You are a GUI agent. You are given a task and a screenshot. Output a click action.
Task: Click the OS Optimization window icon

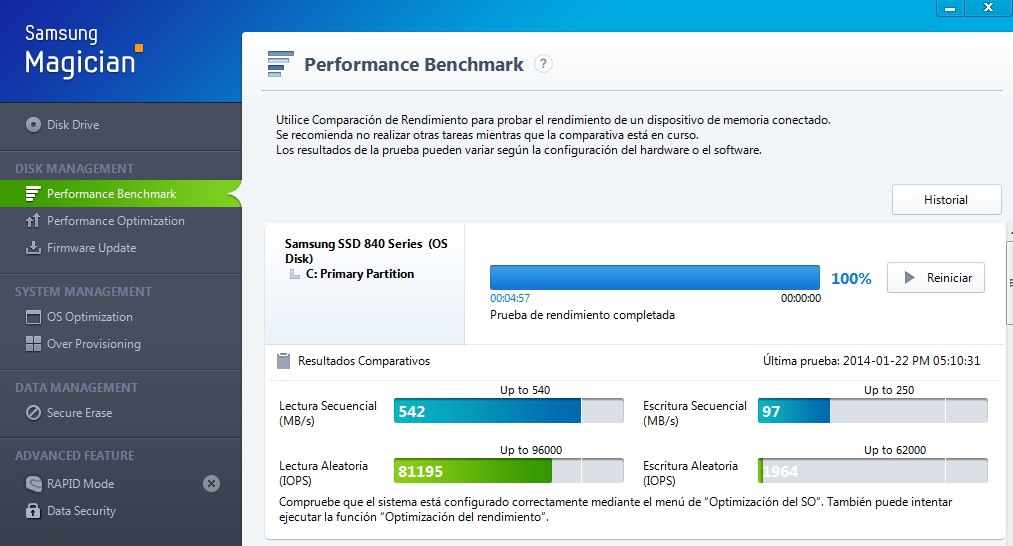33,317
